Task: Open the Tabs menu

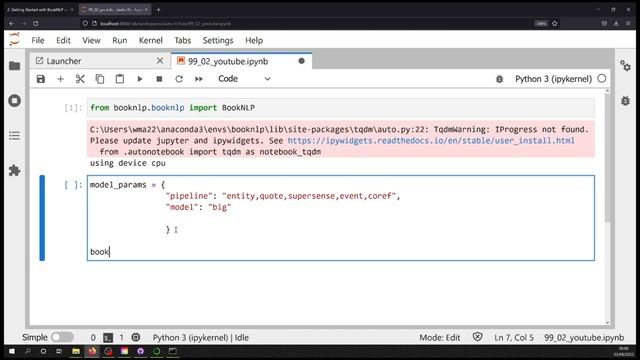Action: point(182,40)
